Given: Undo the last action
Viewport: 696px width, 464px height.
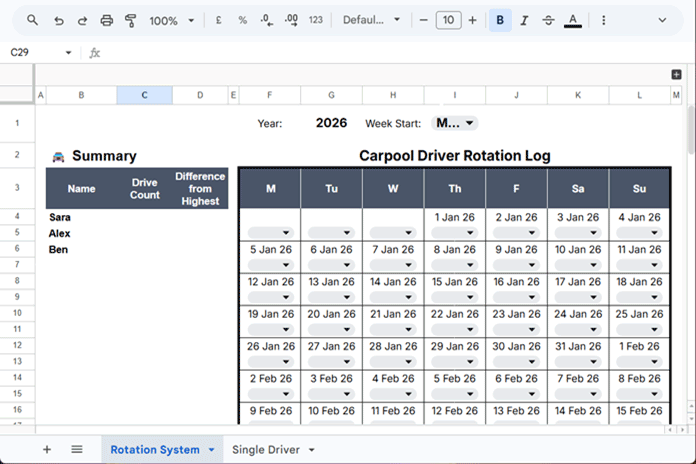Looking at the screenshot, I should coord(59,20).
